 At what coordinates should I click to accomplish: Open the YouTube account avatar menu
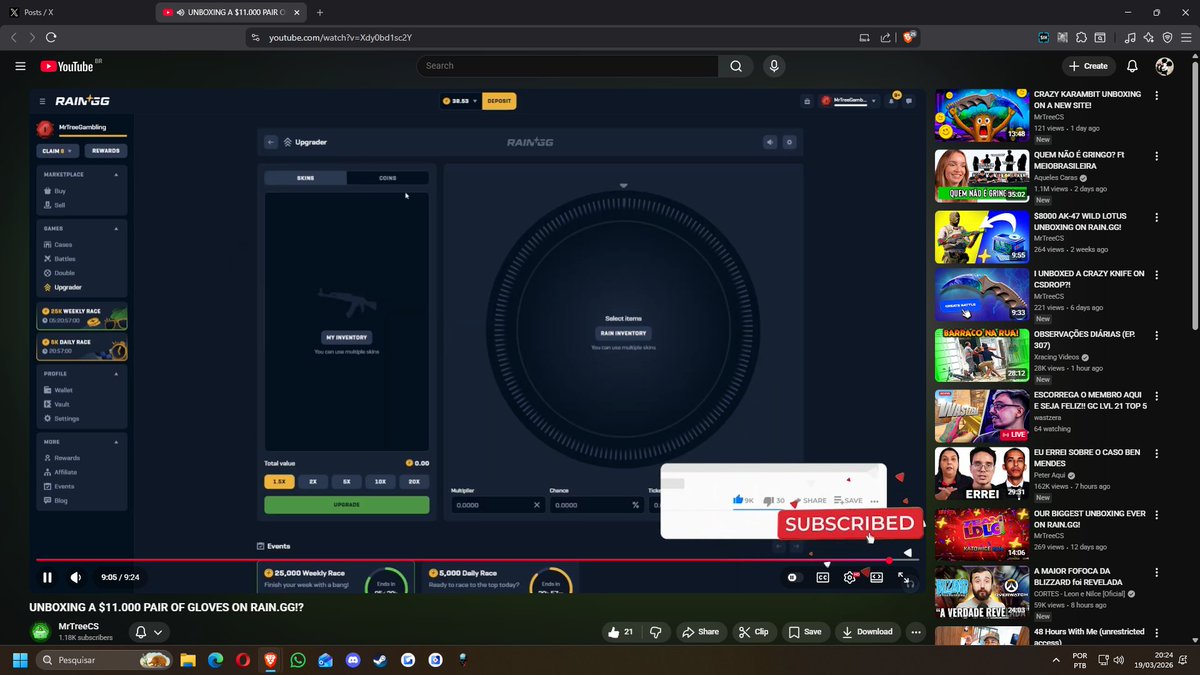[1164, 66]
